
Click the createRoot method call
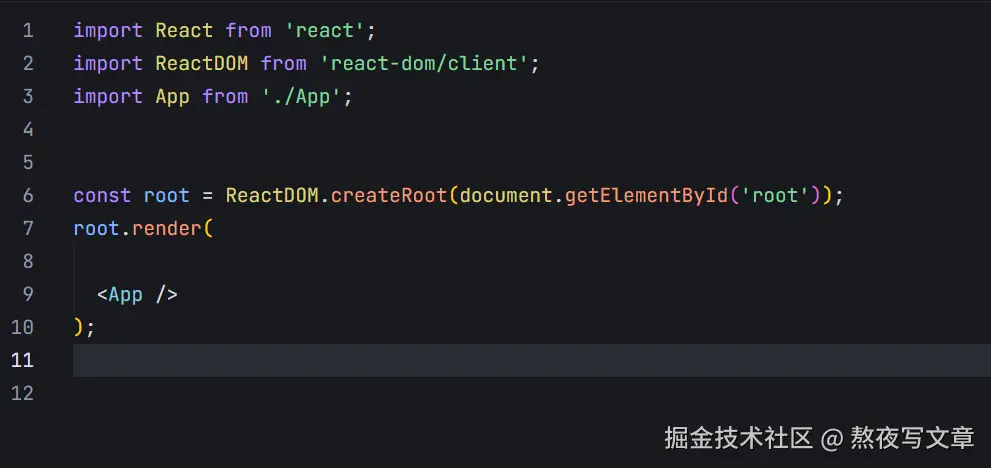click(x=389, y=195)
